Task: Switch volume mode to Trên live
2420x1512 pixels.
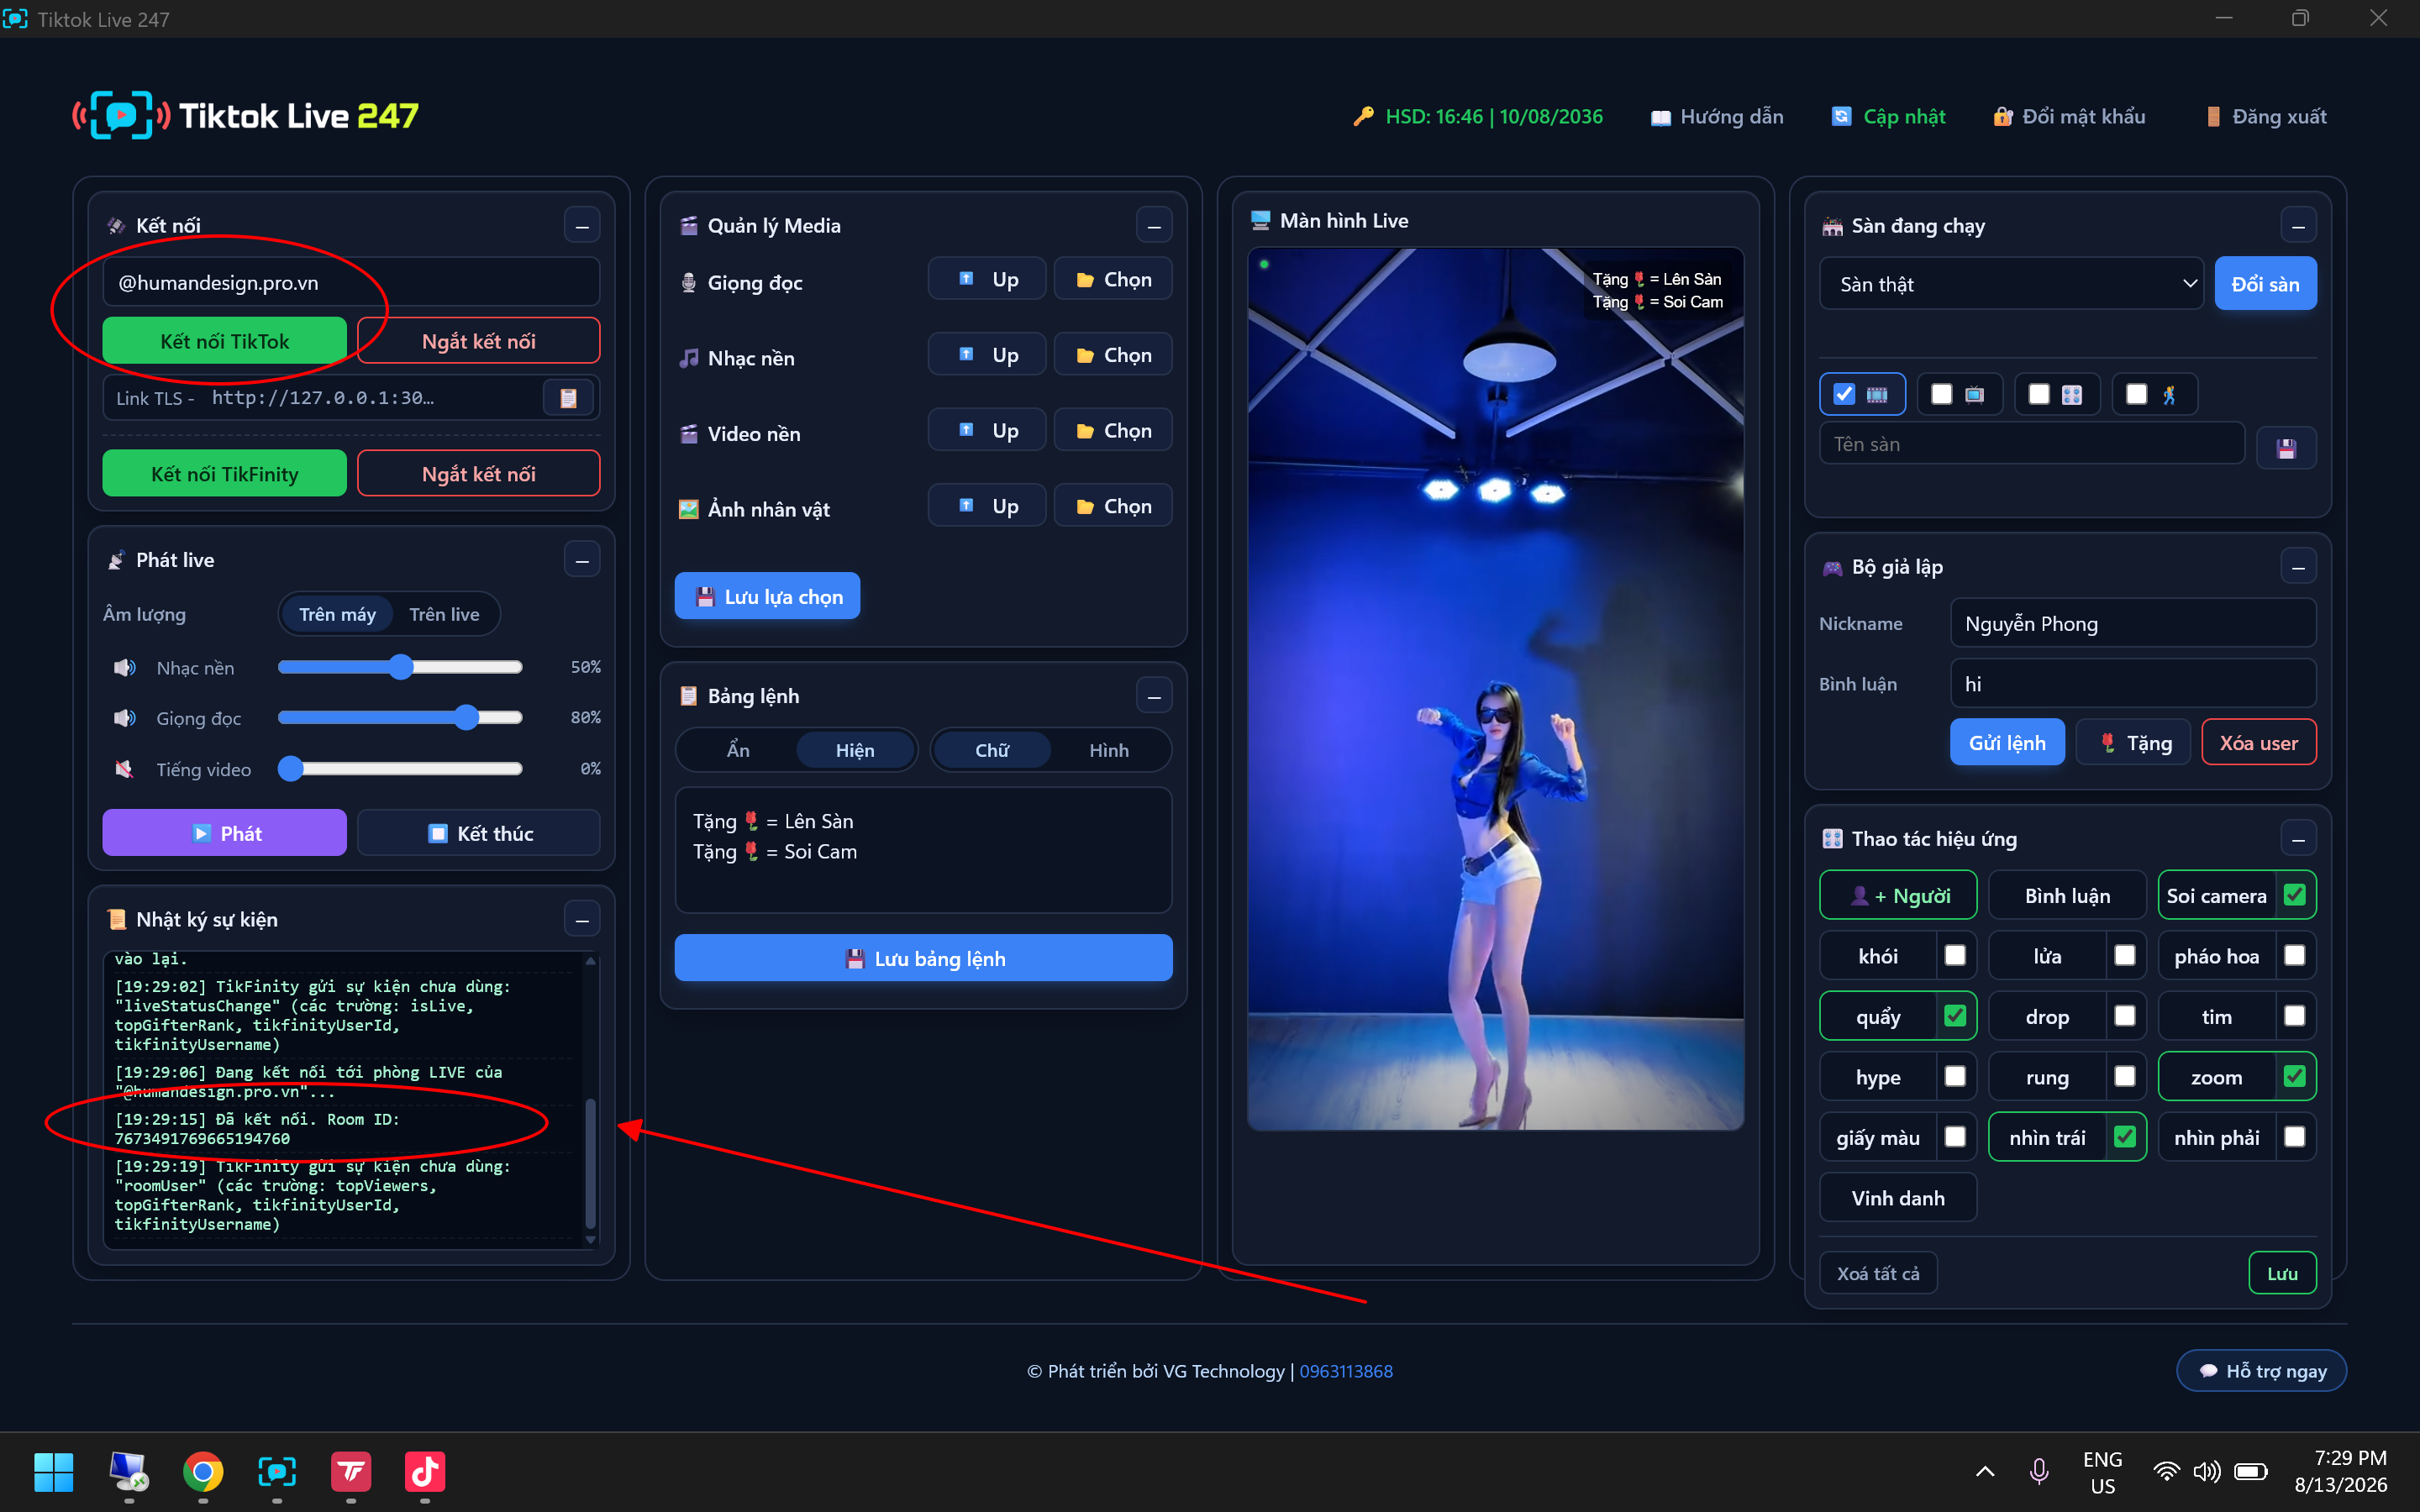Action: [x=444, y=614]
